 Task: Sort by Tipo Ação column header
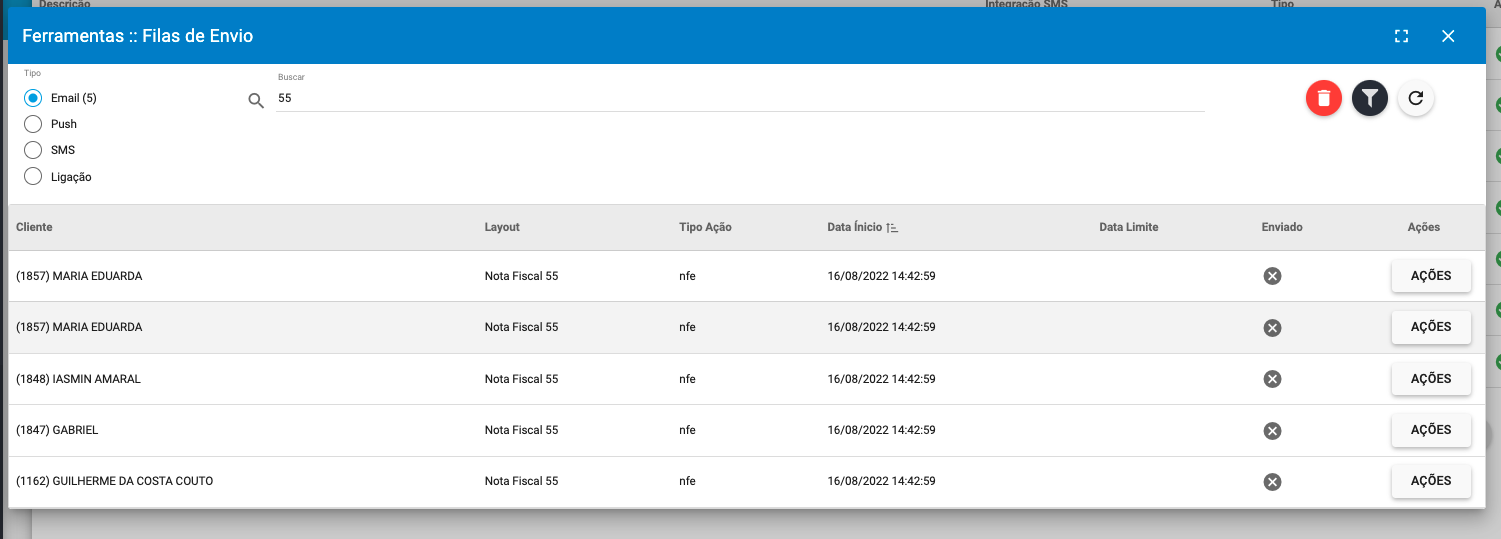pos(705,227)
